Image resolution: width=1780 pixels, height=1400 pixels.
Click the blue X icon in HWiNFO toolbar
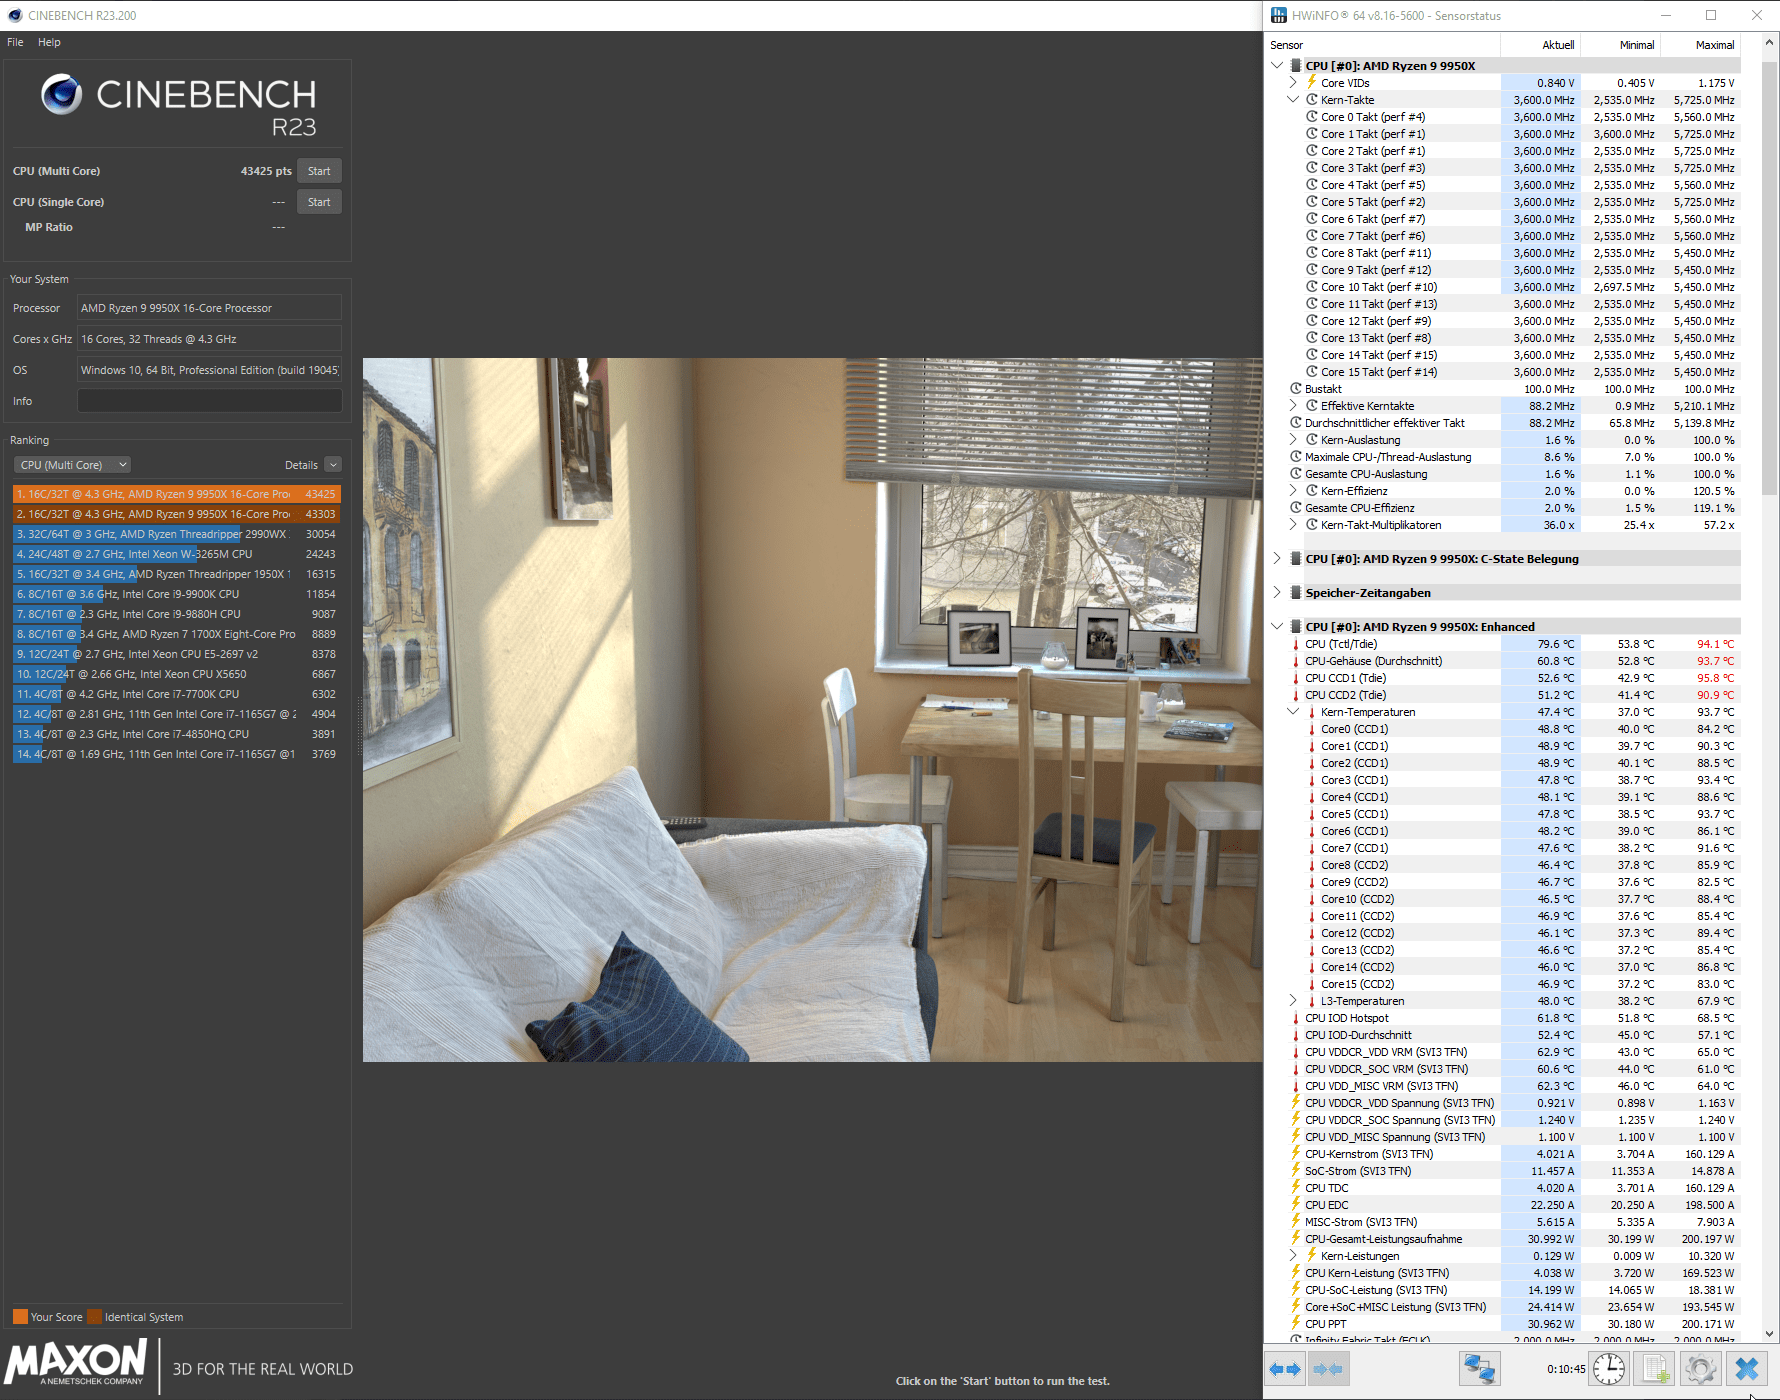point(1747,1369)
